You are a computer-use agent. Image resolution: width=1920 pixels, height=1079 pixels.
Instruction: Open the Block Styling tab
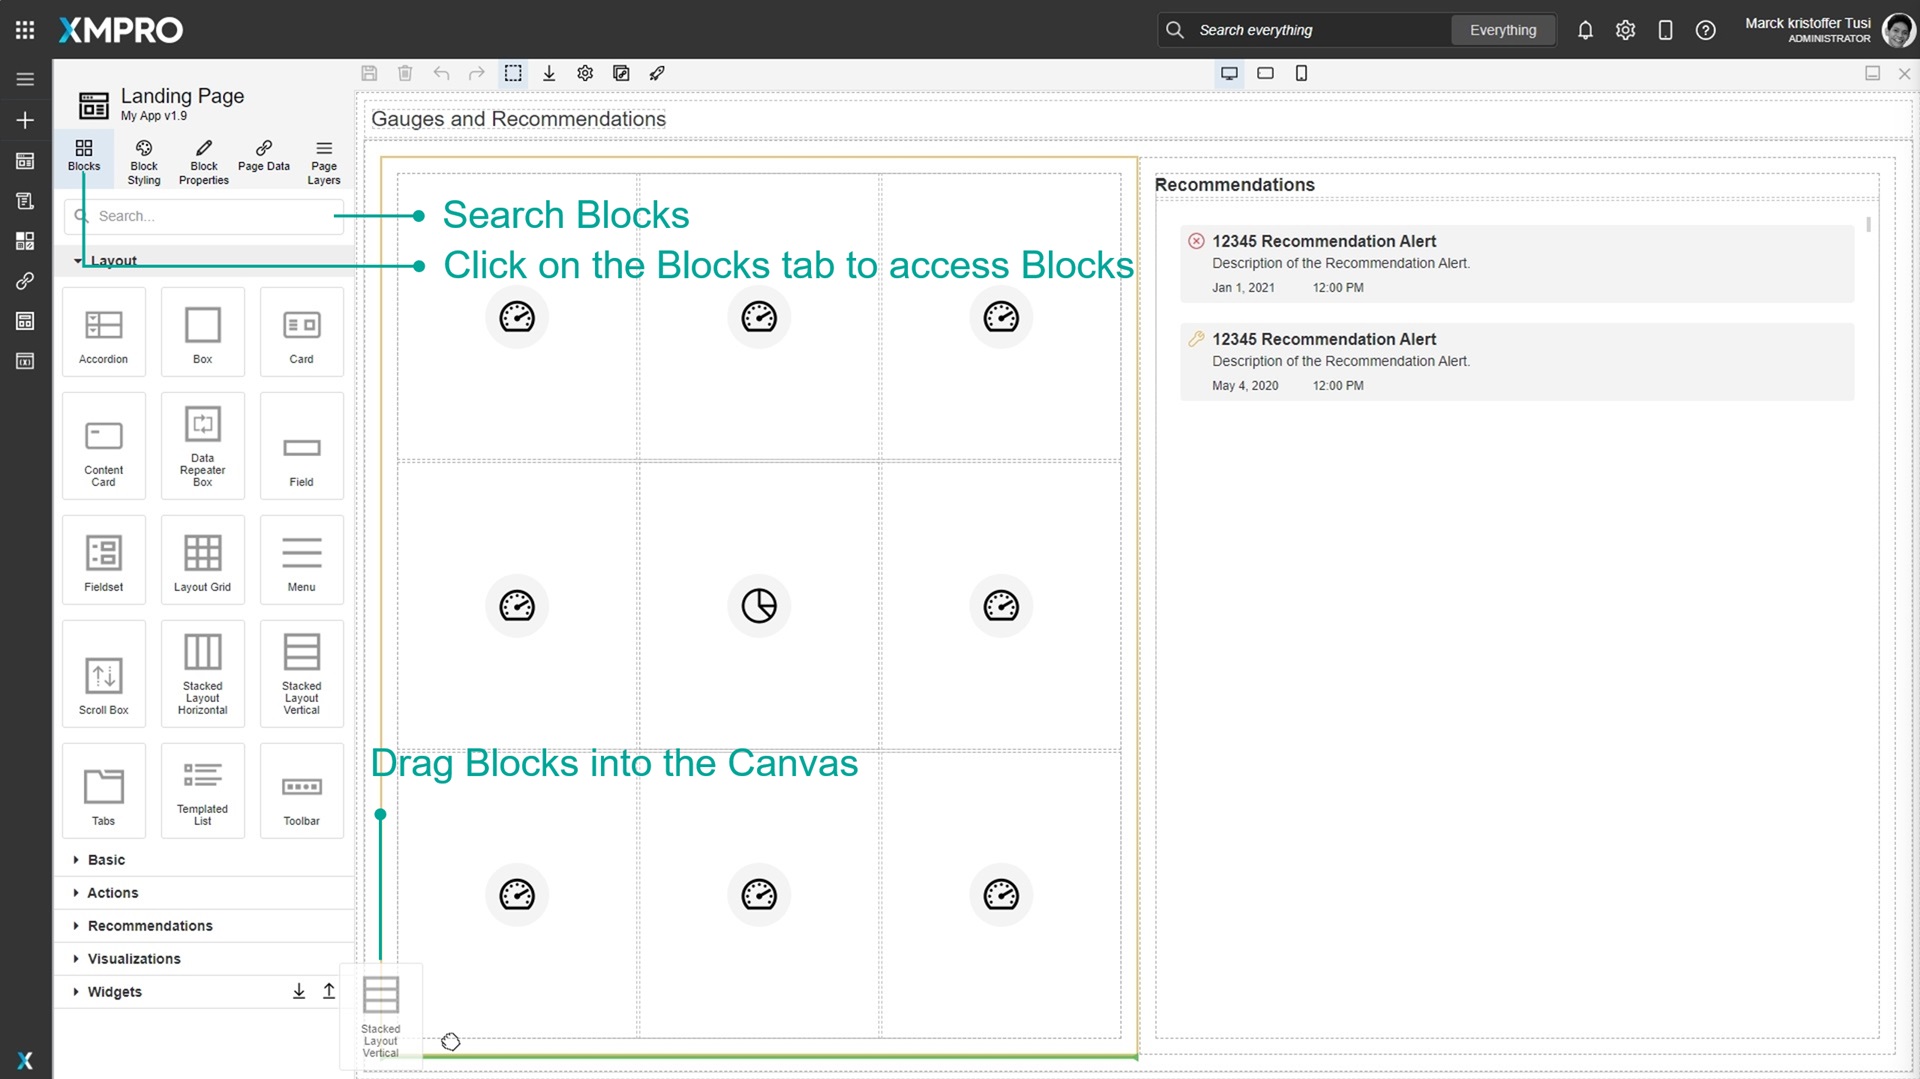point(144,162)
